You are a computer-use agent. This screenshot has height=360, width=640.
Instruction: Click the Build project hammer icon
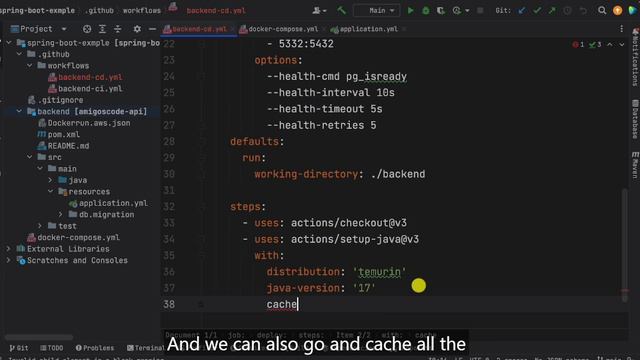point(341,11)
